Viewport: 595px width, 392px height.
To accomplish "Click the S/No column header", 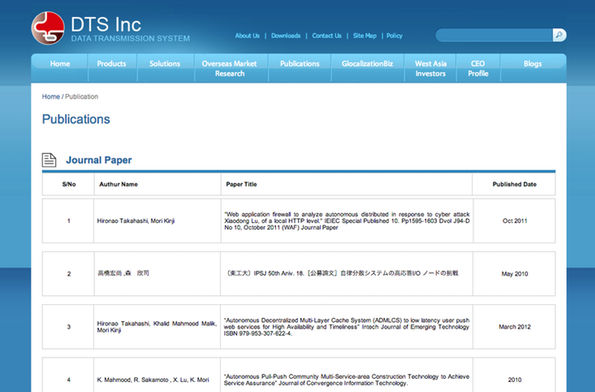I will (x=69, y=184).
